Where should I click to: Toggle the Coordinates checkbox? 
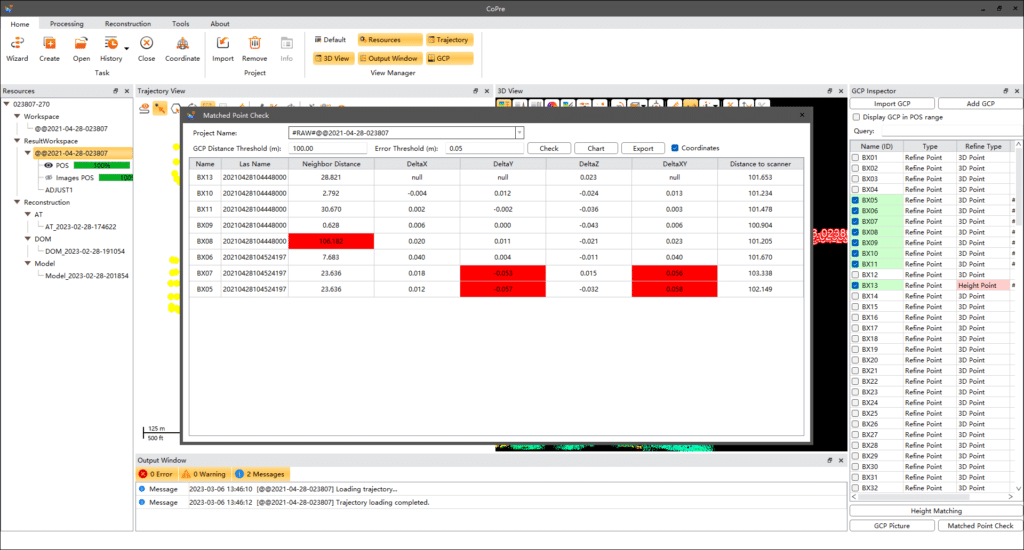point(676,148)
